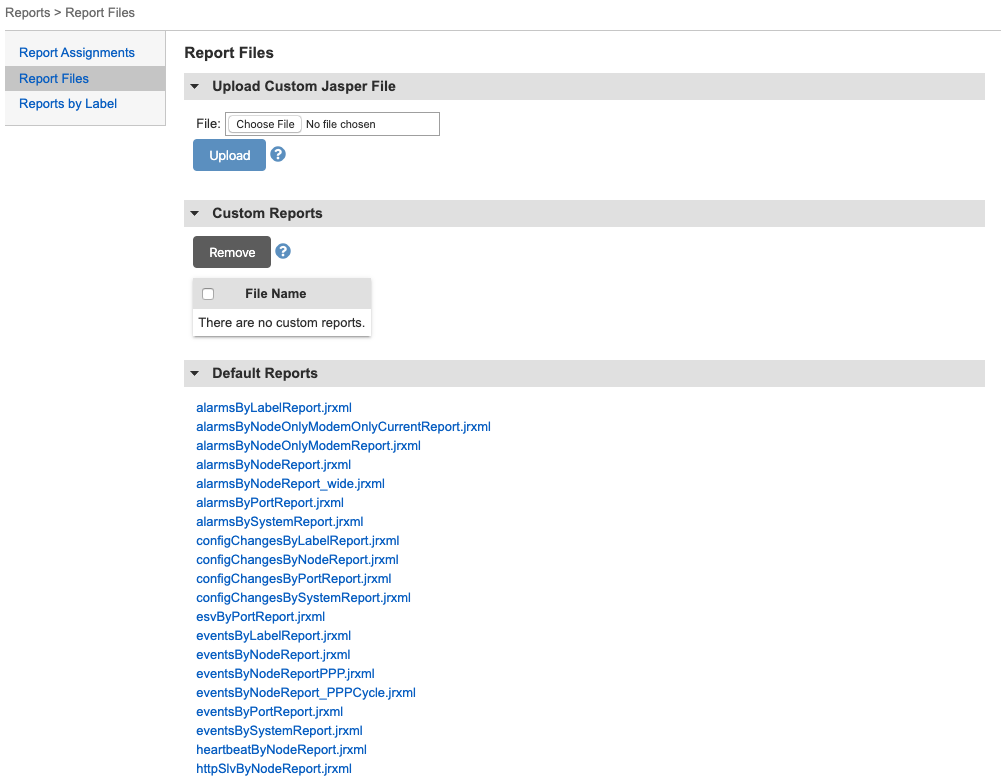Image resolution: width=1001 pixels, height=780 pixels.
Task: Open httpSlvByNodeReport.jrxml link
Action: (274, 769)
